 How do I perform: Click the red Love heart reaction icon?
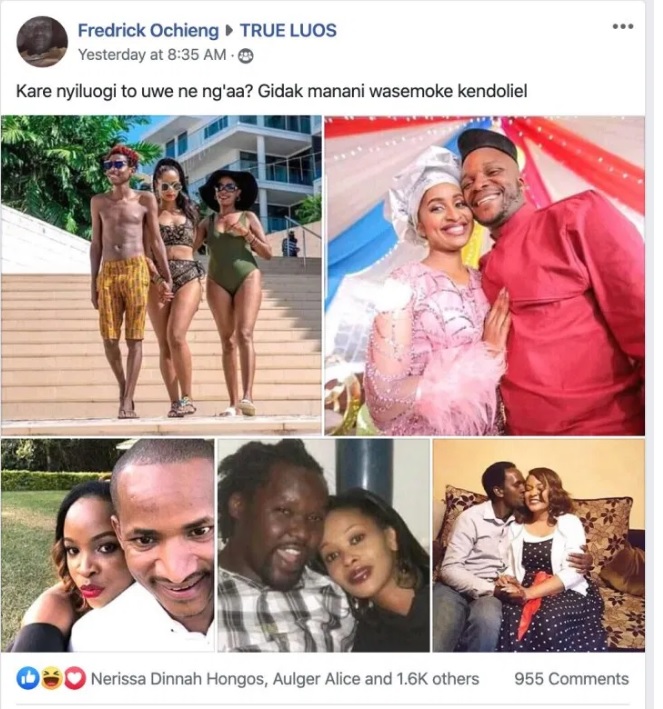[x=72, y=679]
